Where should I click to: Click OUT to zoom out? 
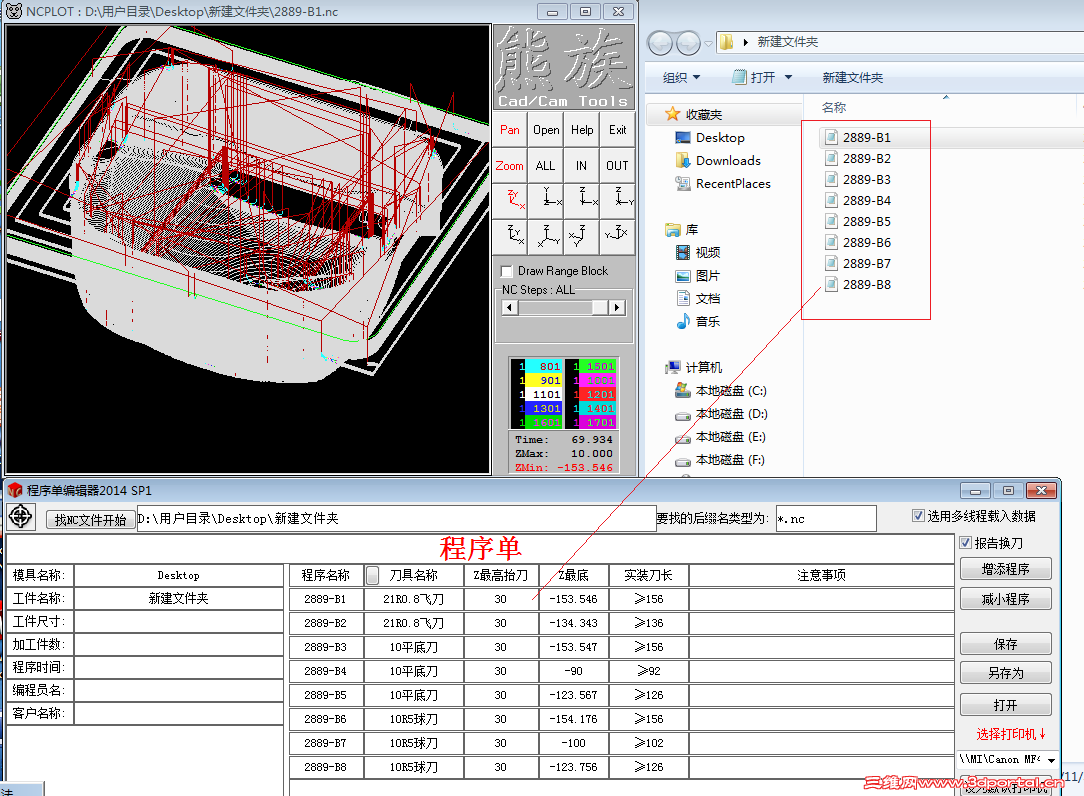click(617, 165)
